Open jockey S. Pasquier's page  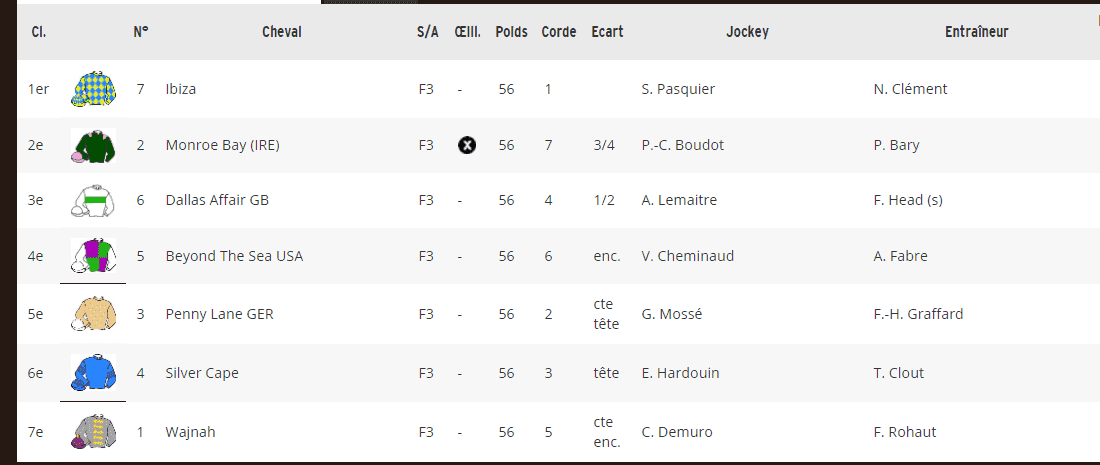pos(678,89)
